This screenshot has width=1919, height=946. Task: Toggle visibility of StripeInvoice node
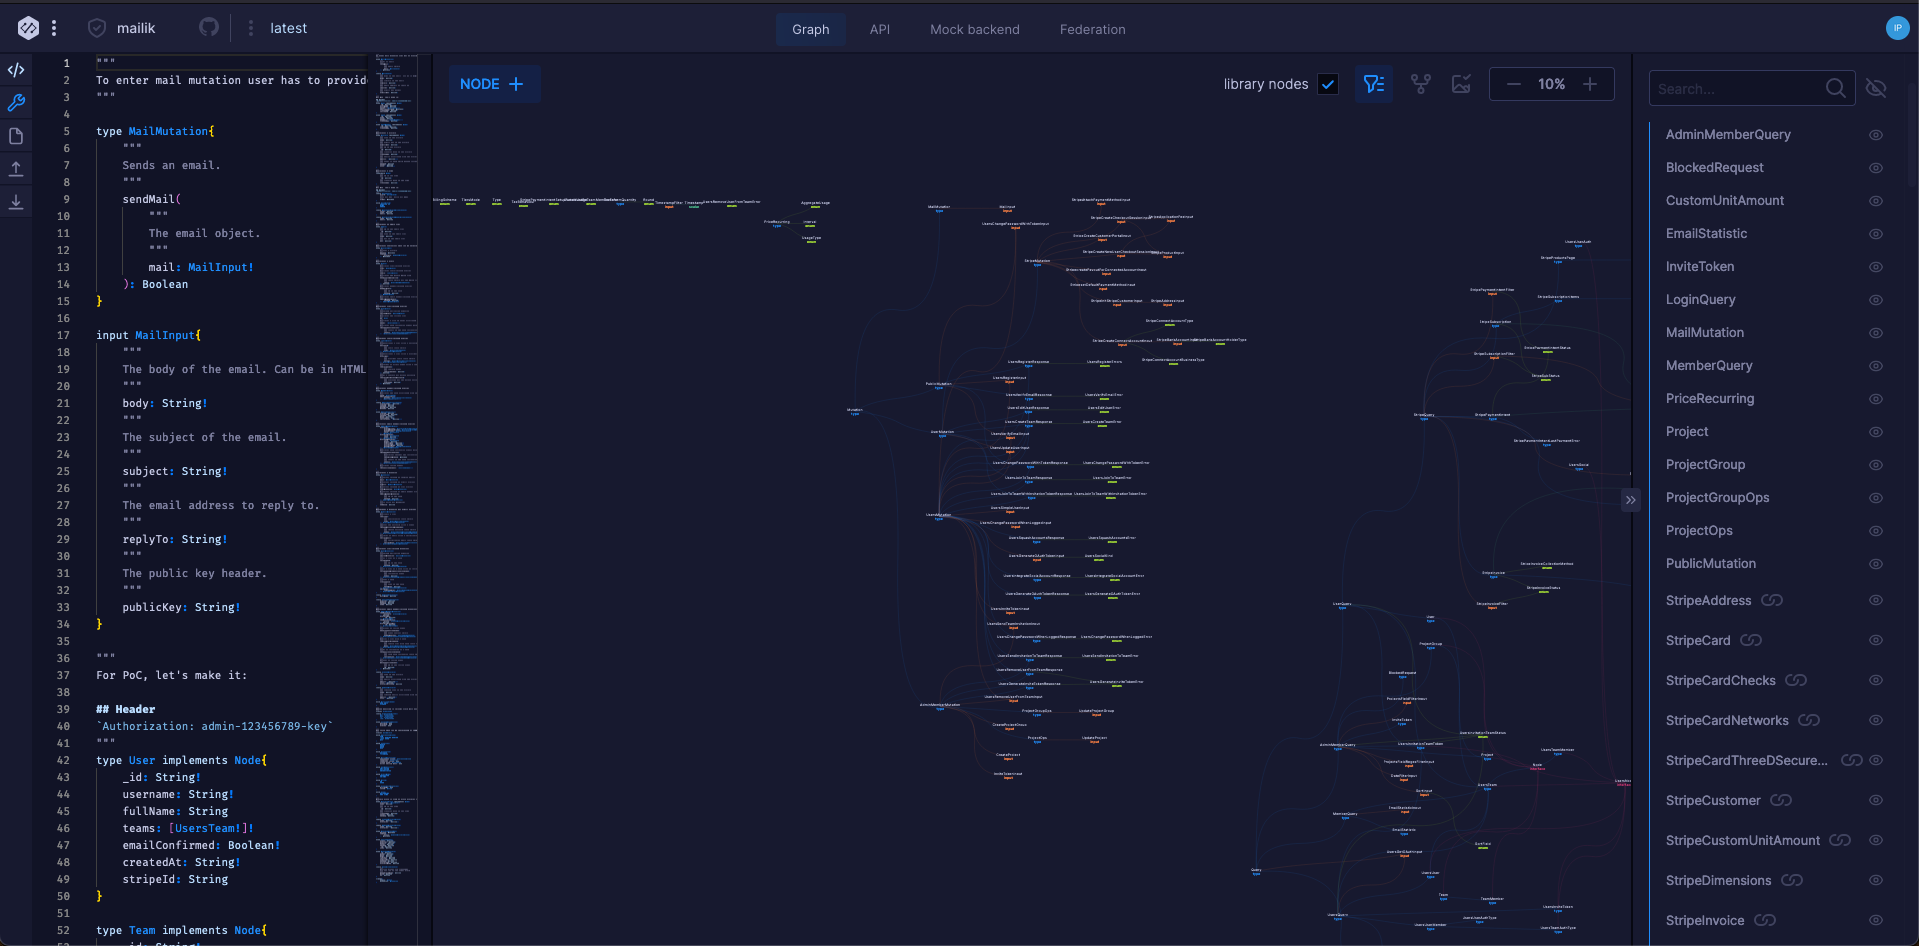[1876, 920]
